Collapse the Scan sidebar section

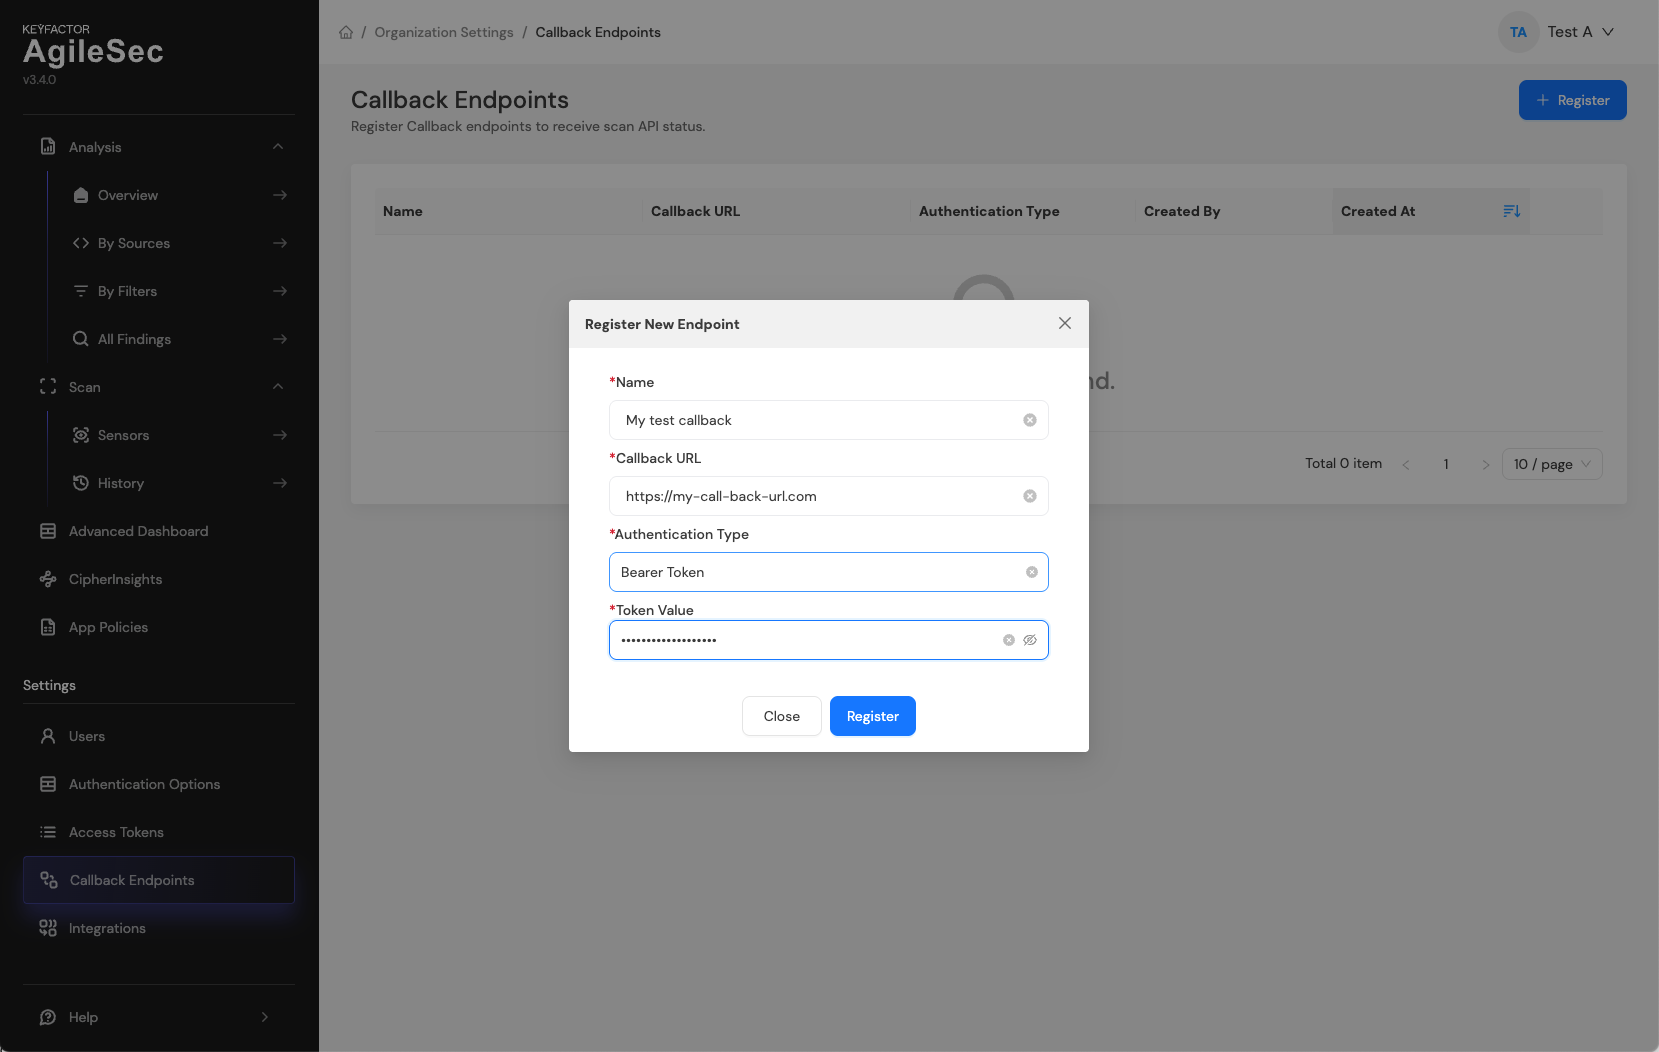pyautogui.click(x=278, y=387)
